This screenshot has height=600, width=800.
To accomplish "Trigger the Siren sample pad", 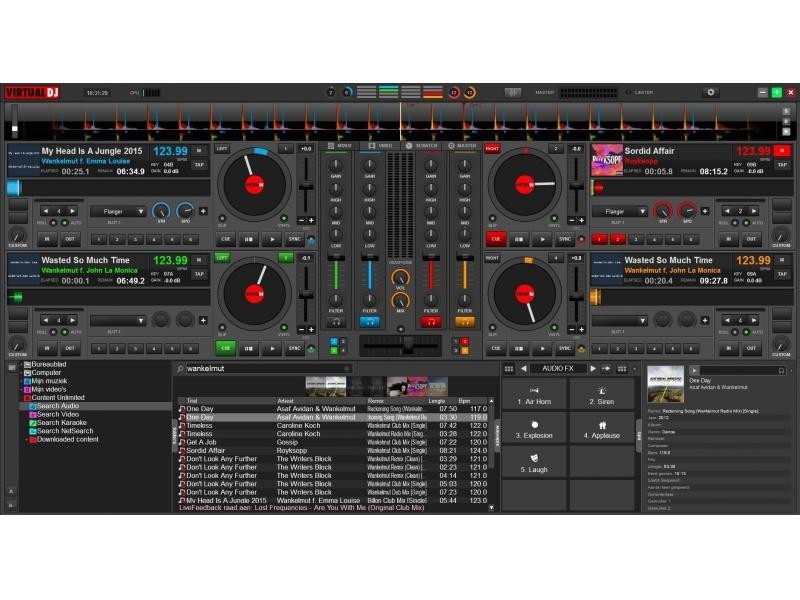I will (602, 395).
